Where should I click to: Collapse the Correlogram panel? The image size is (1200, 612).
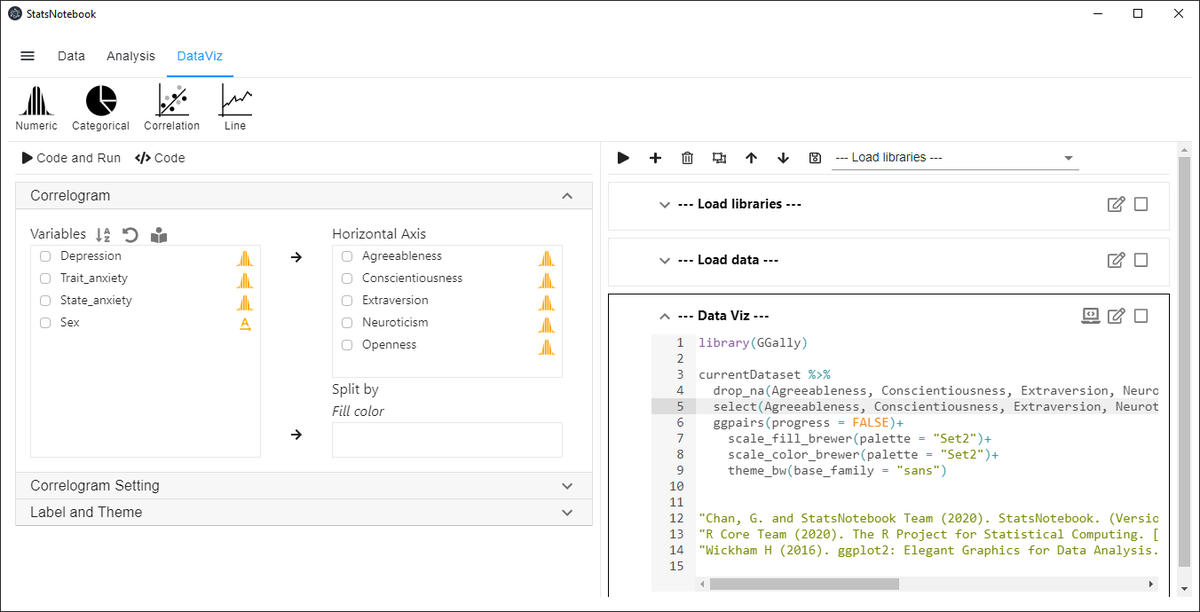tap(568, 196)
